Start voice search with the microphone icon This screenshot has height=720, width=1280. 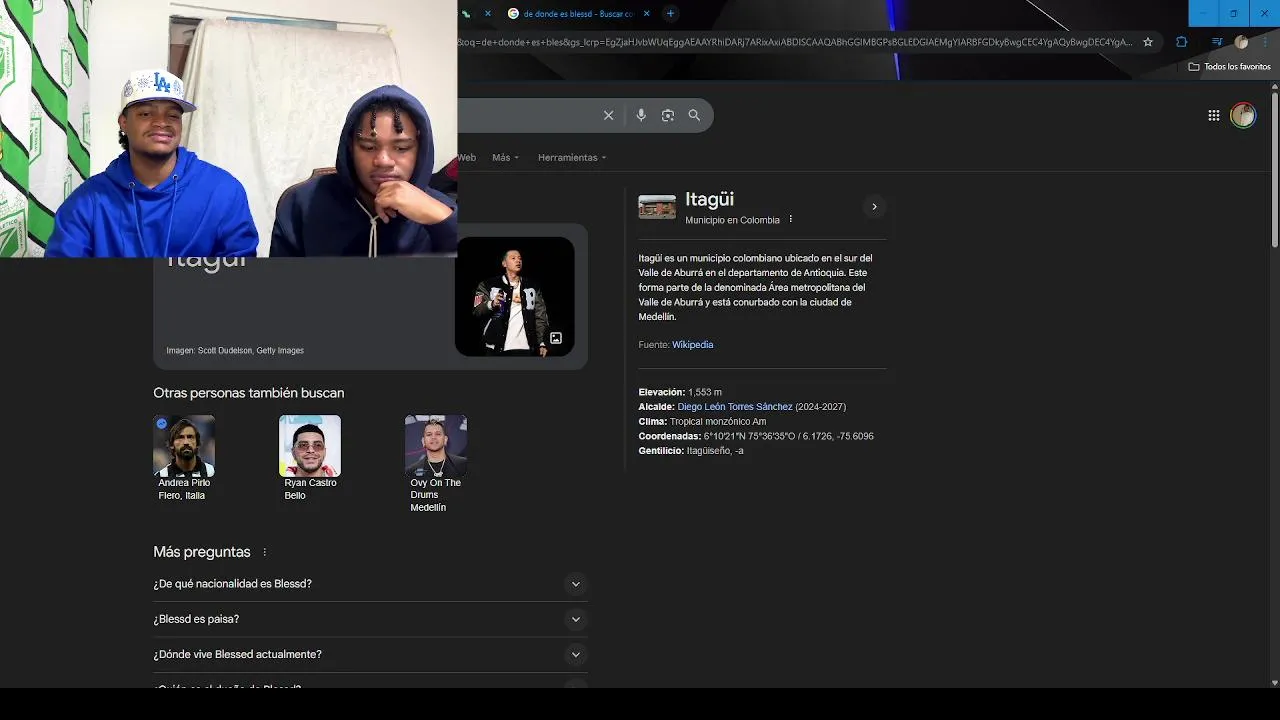pos(641,115)
